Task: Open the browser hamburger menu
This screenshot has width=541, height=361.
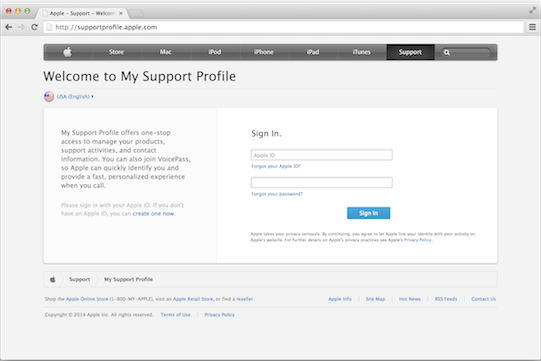Action: tap(532, 27)
